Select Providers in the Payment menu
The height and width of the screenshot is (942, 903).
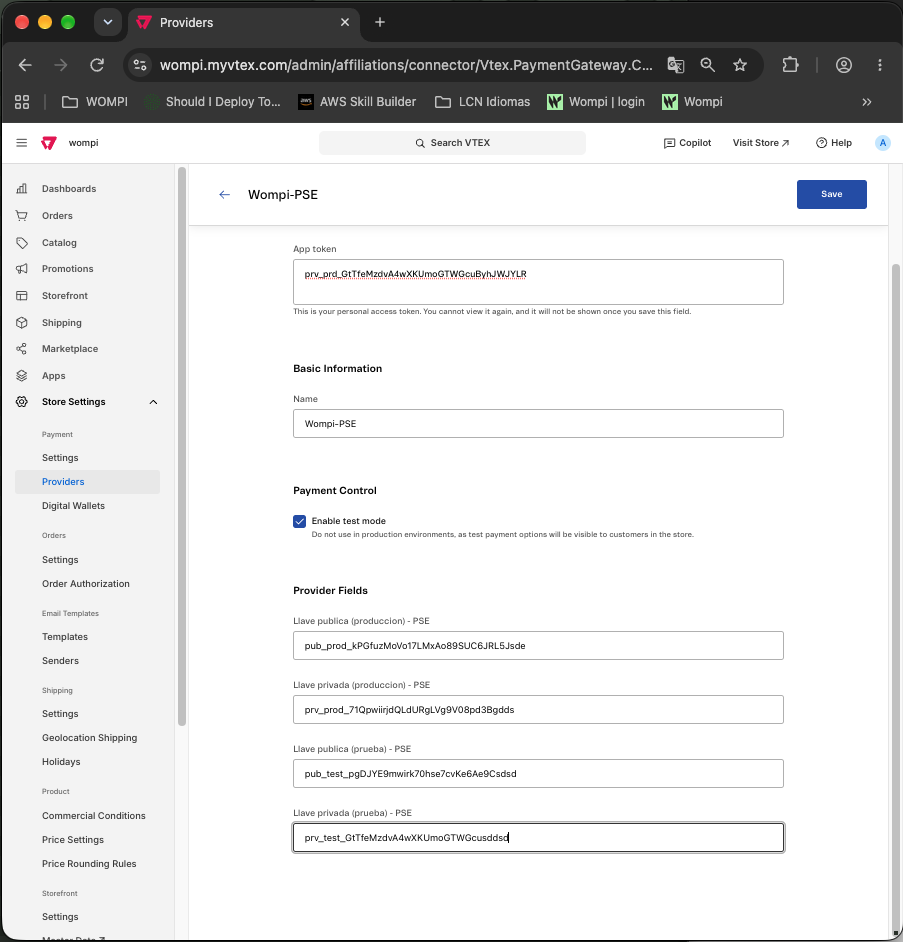(x=88, y=482)
